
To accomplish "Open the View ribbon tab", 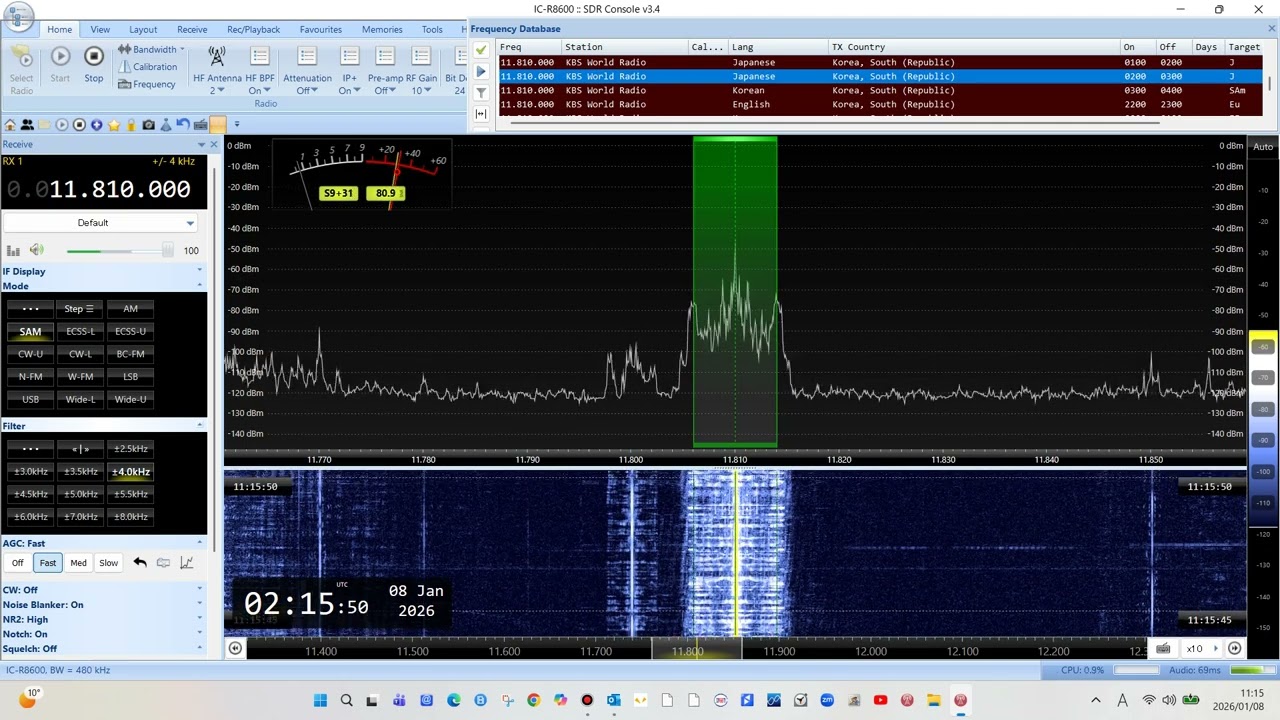I will pyautogui.click(x=100, y=29).
